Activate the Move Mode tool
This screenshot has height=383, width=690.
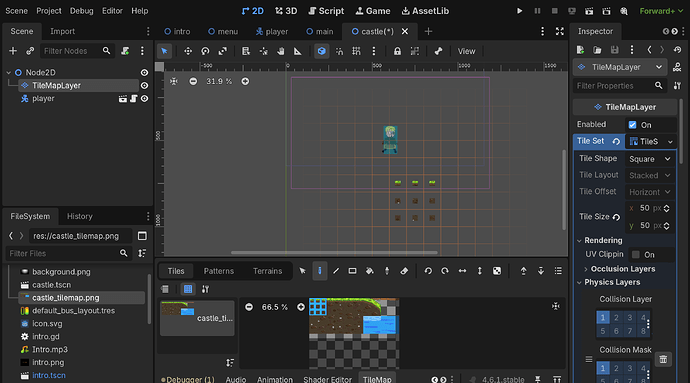click(x=188, y=51)
